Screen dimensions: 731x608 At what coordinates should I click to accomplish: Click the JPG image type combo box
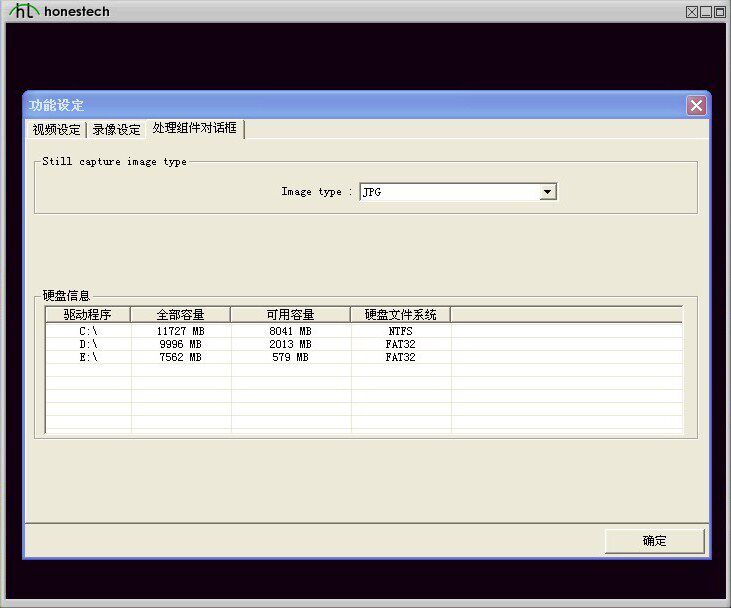coord(458,192)
